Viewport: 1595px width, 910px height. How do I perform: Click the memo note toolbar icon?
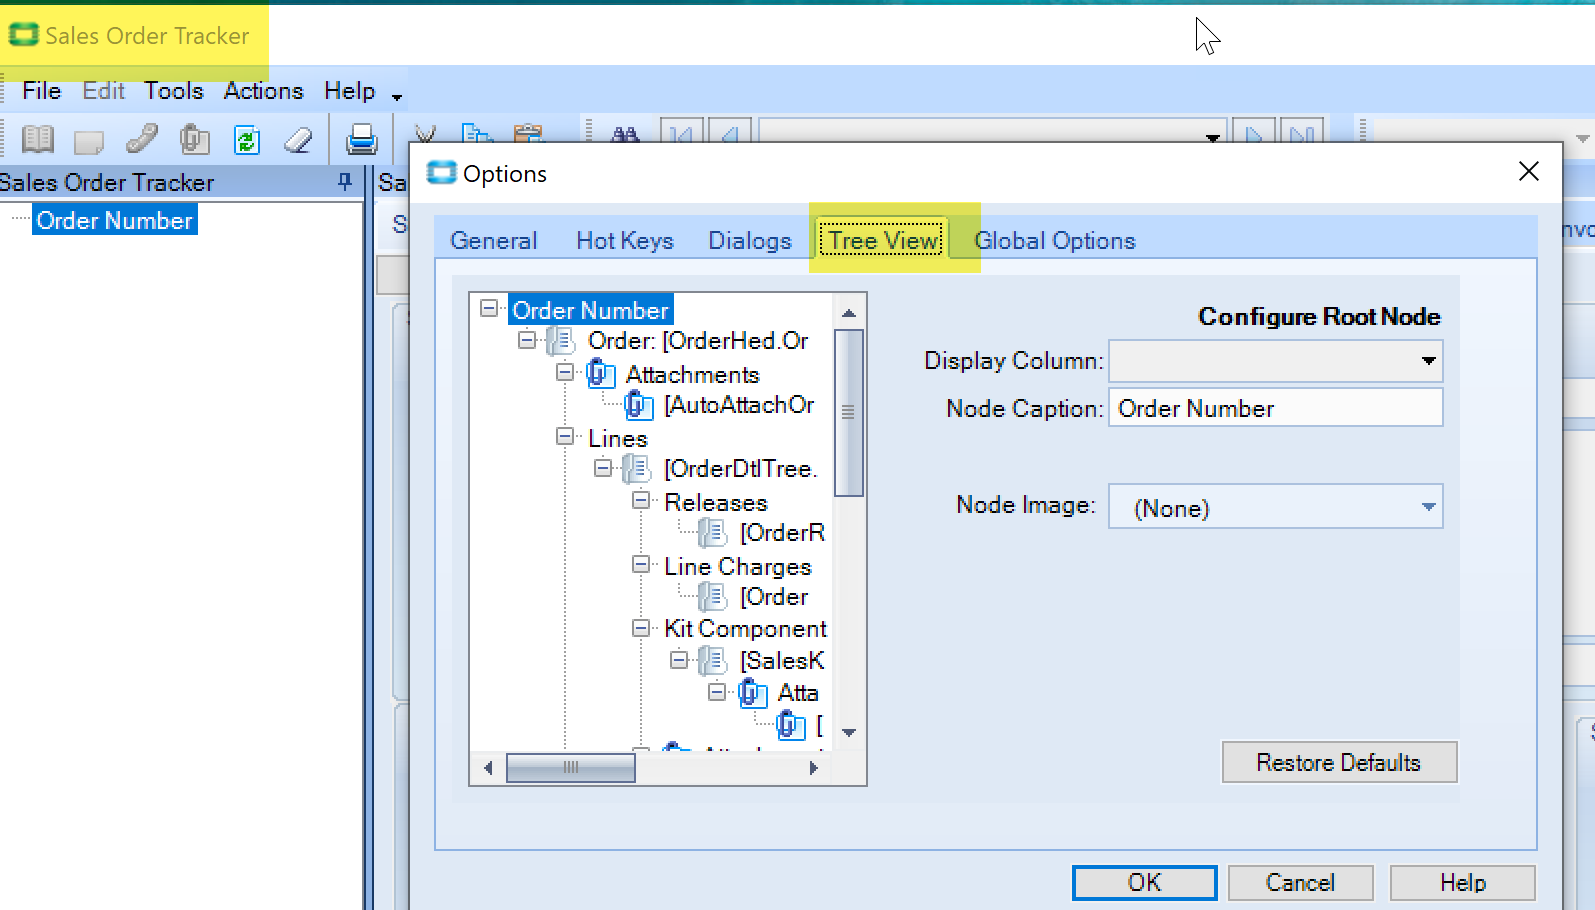89,141
